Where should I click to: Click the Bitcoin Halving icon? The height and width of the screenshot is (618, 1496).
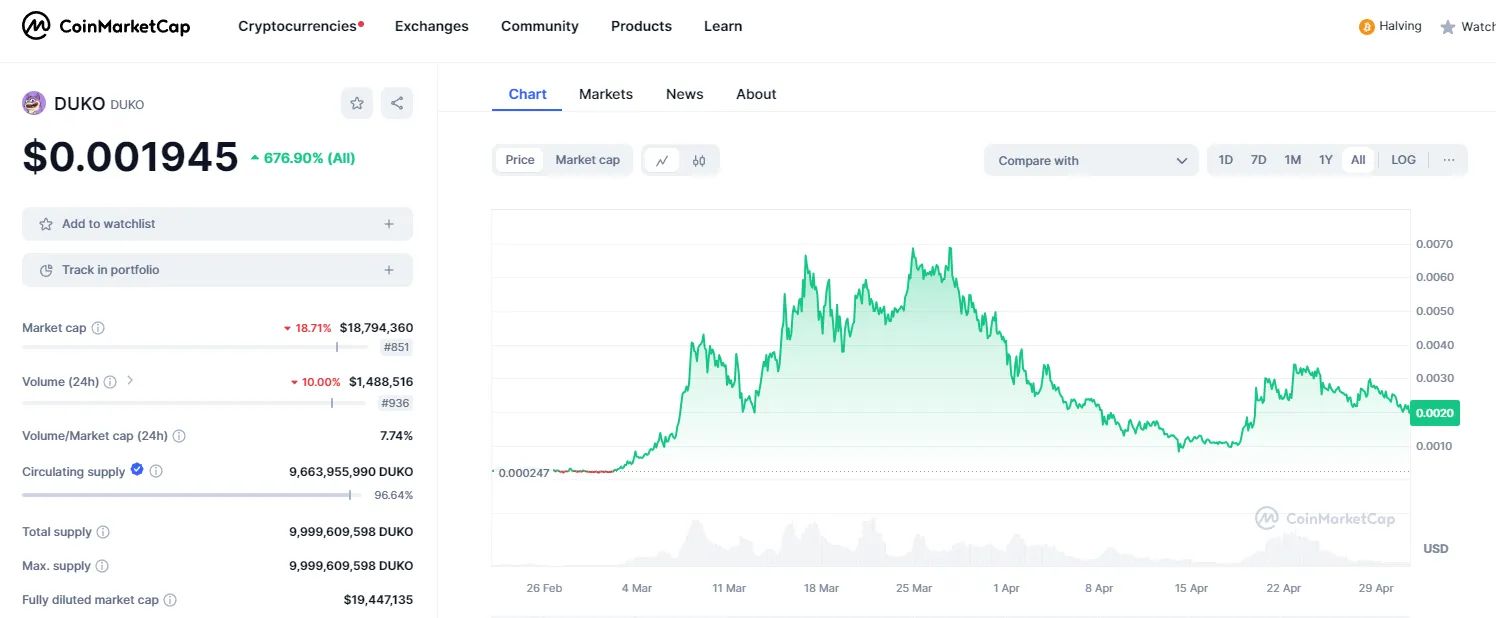(1366, 27)
